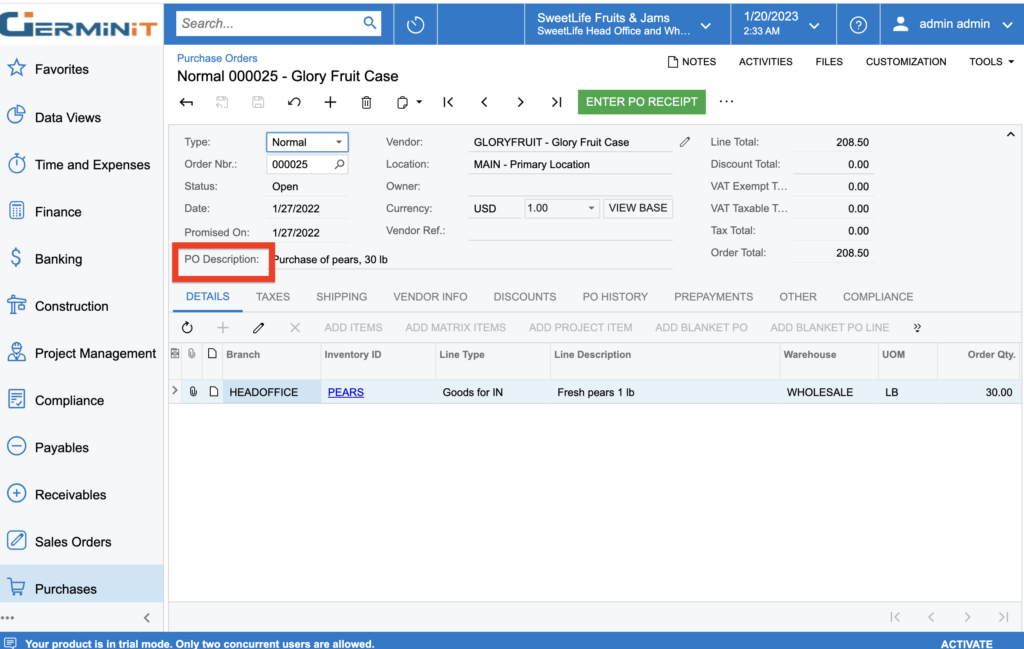Collapse the left navigation sidebar
This screenshot has height=649, width=1024.
(147, 618)
